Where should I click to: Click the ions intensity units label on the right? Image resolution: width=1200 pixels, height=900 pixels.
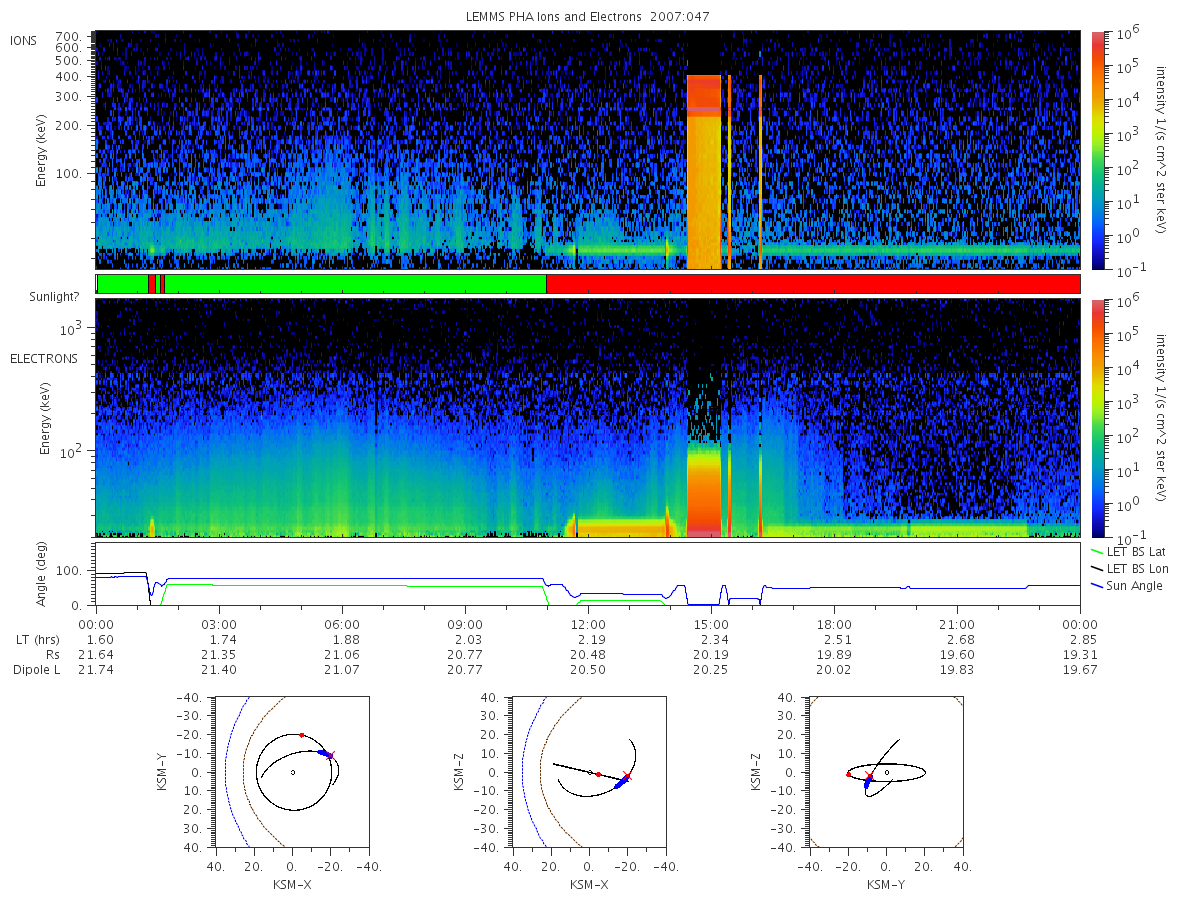1161,150
